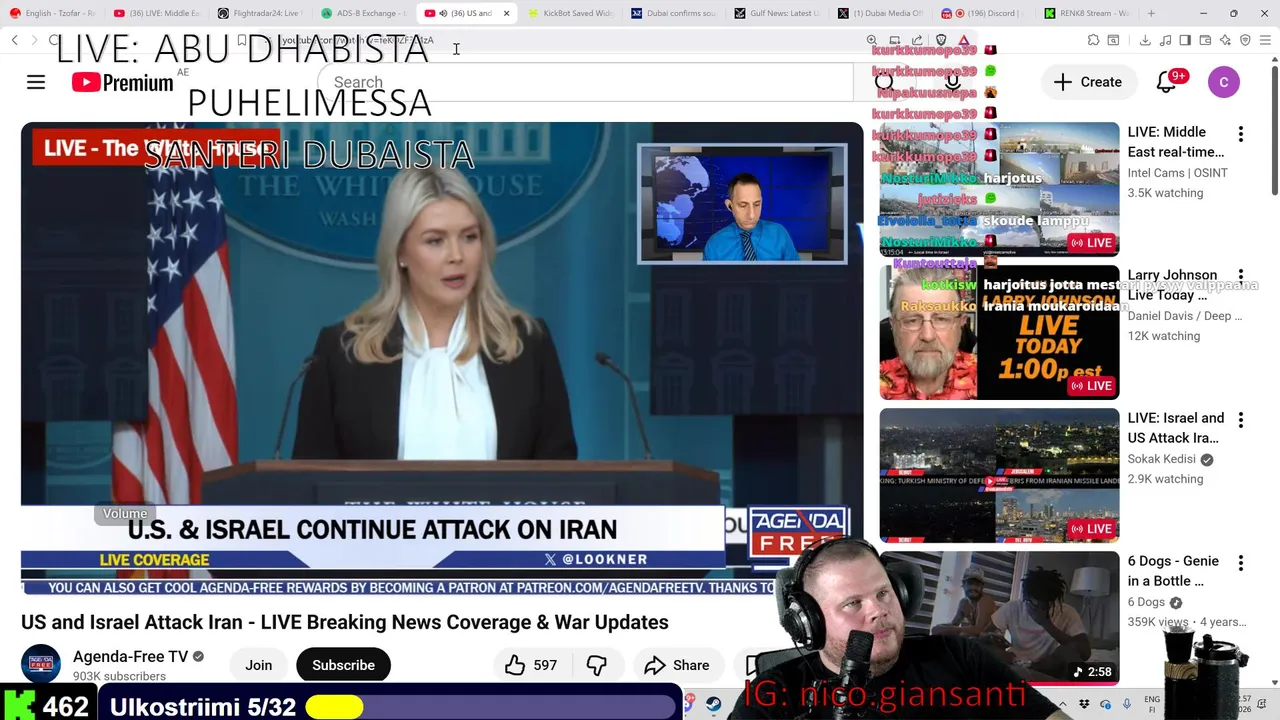Open the Dropbox tray icon
The width and height of the screenshot is (1280, 720).
click(1084, 704)
